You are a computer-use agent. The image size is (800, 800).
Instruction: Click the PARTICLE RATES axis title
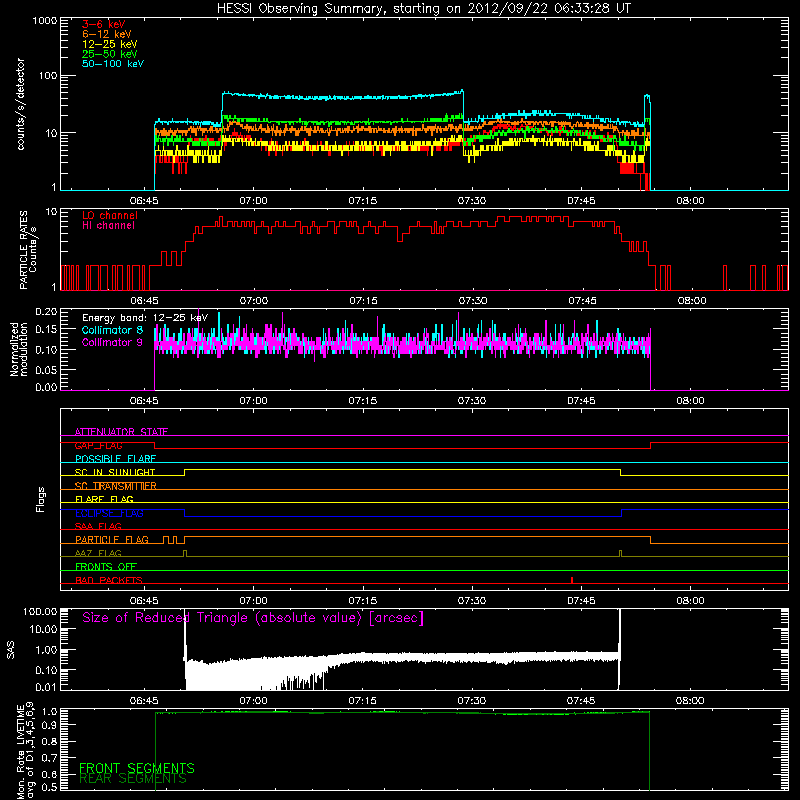click(23, 250)
